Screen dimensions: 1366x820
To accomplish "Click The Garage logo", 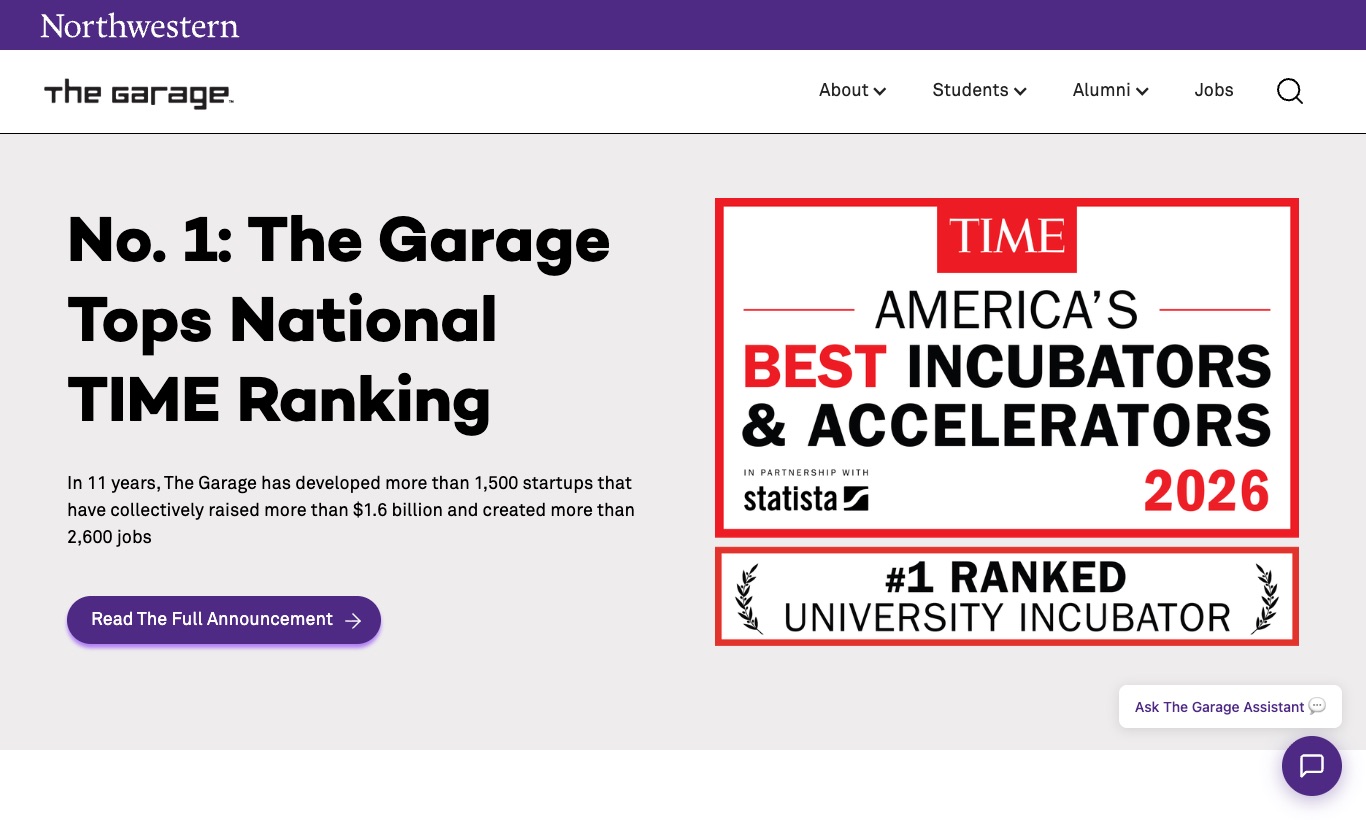I will click(x=138, y=93).
